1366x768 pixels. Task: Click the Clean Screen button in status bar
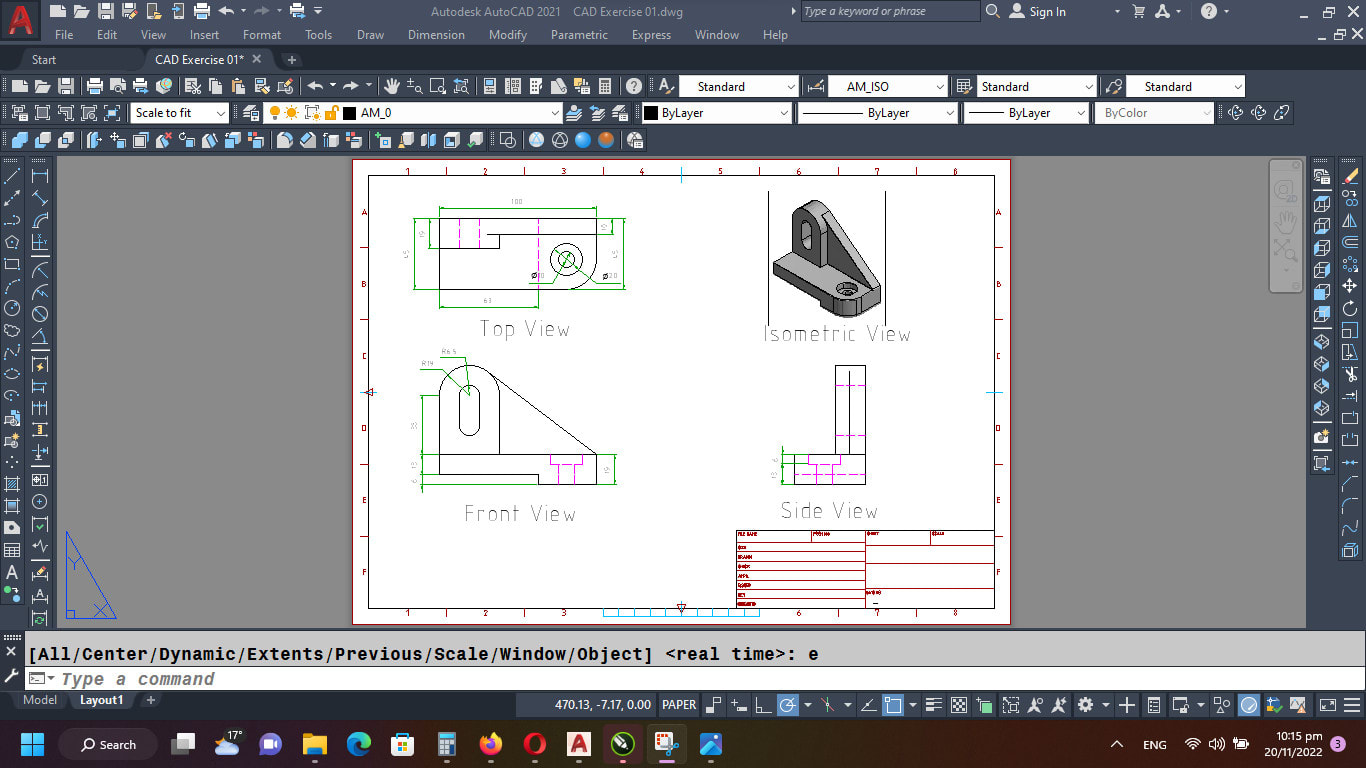(1326, 705)
